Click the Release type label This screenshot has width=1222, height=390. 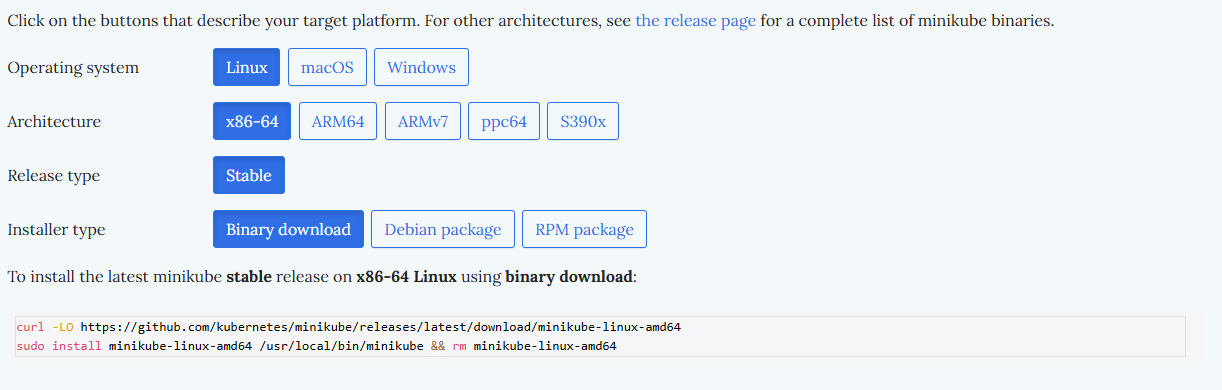point(53,176)
